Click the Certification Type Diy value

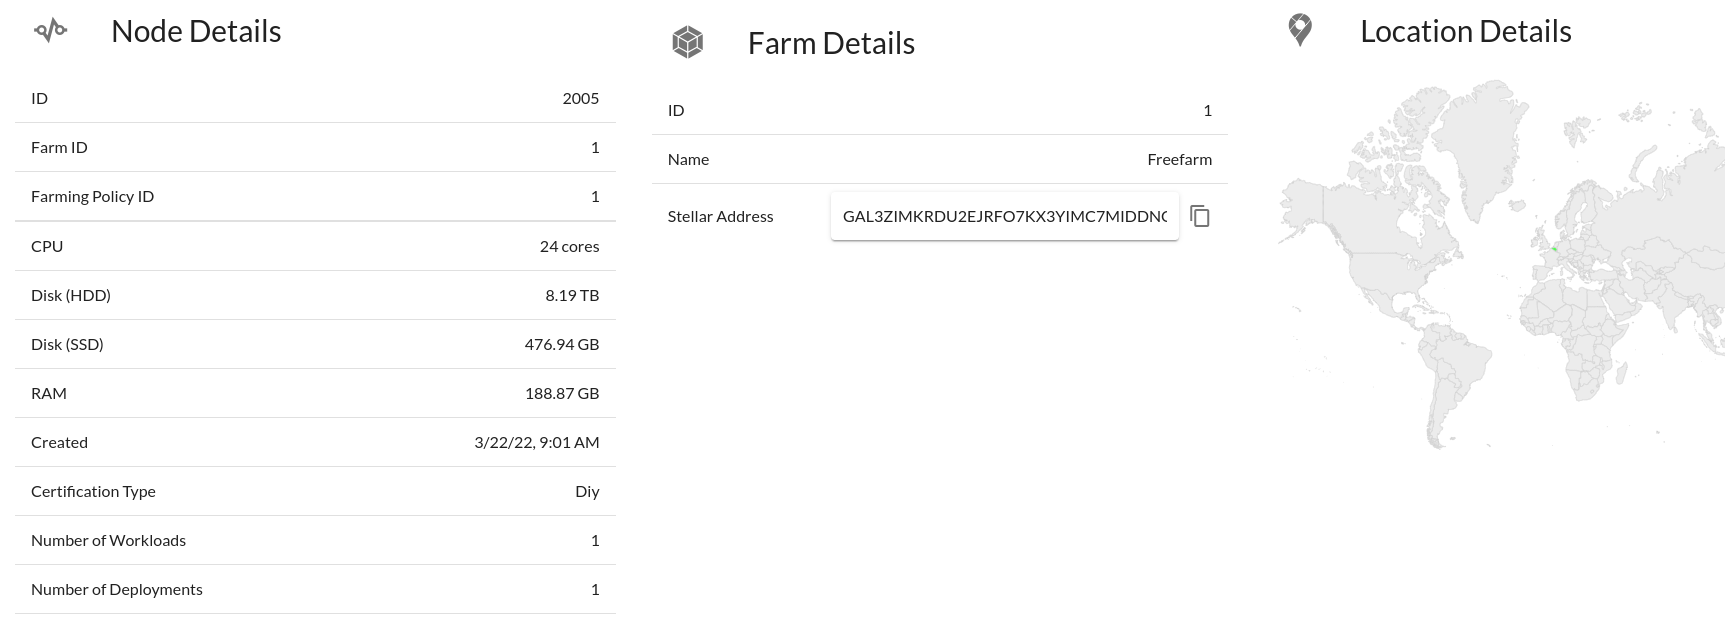coord(587,491)
